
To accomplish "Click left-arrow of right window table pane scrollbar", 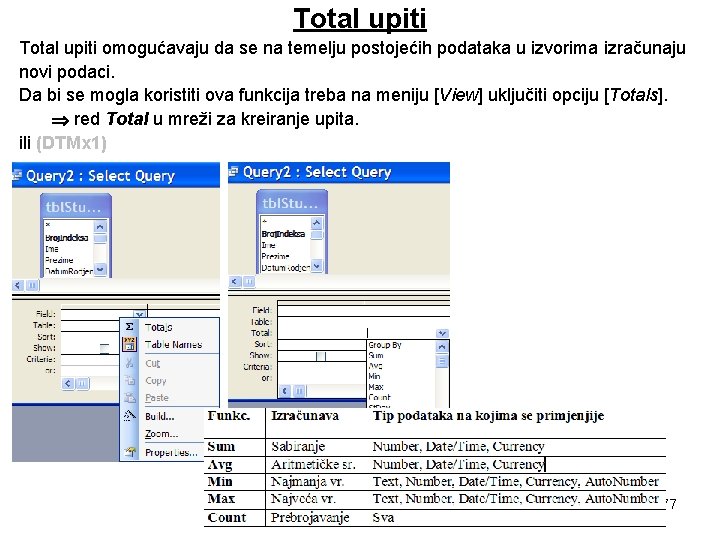I will pos(235,281).
